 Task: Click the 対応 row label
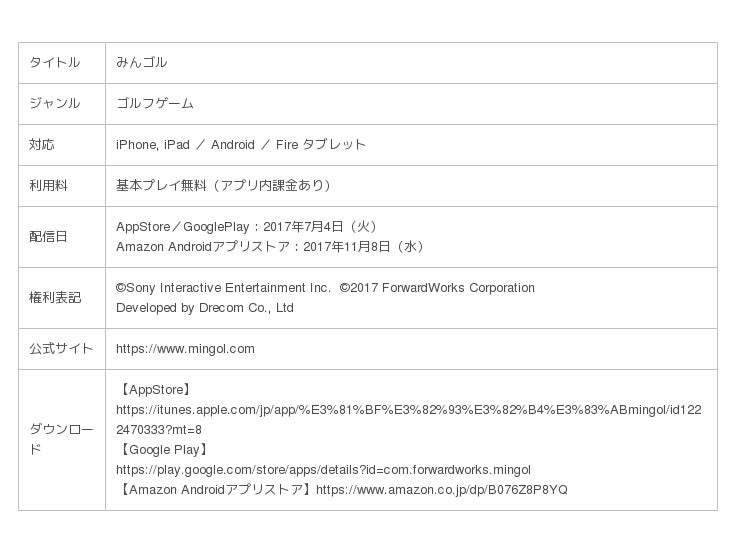click(x=42, y=145)
